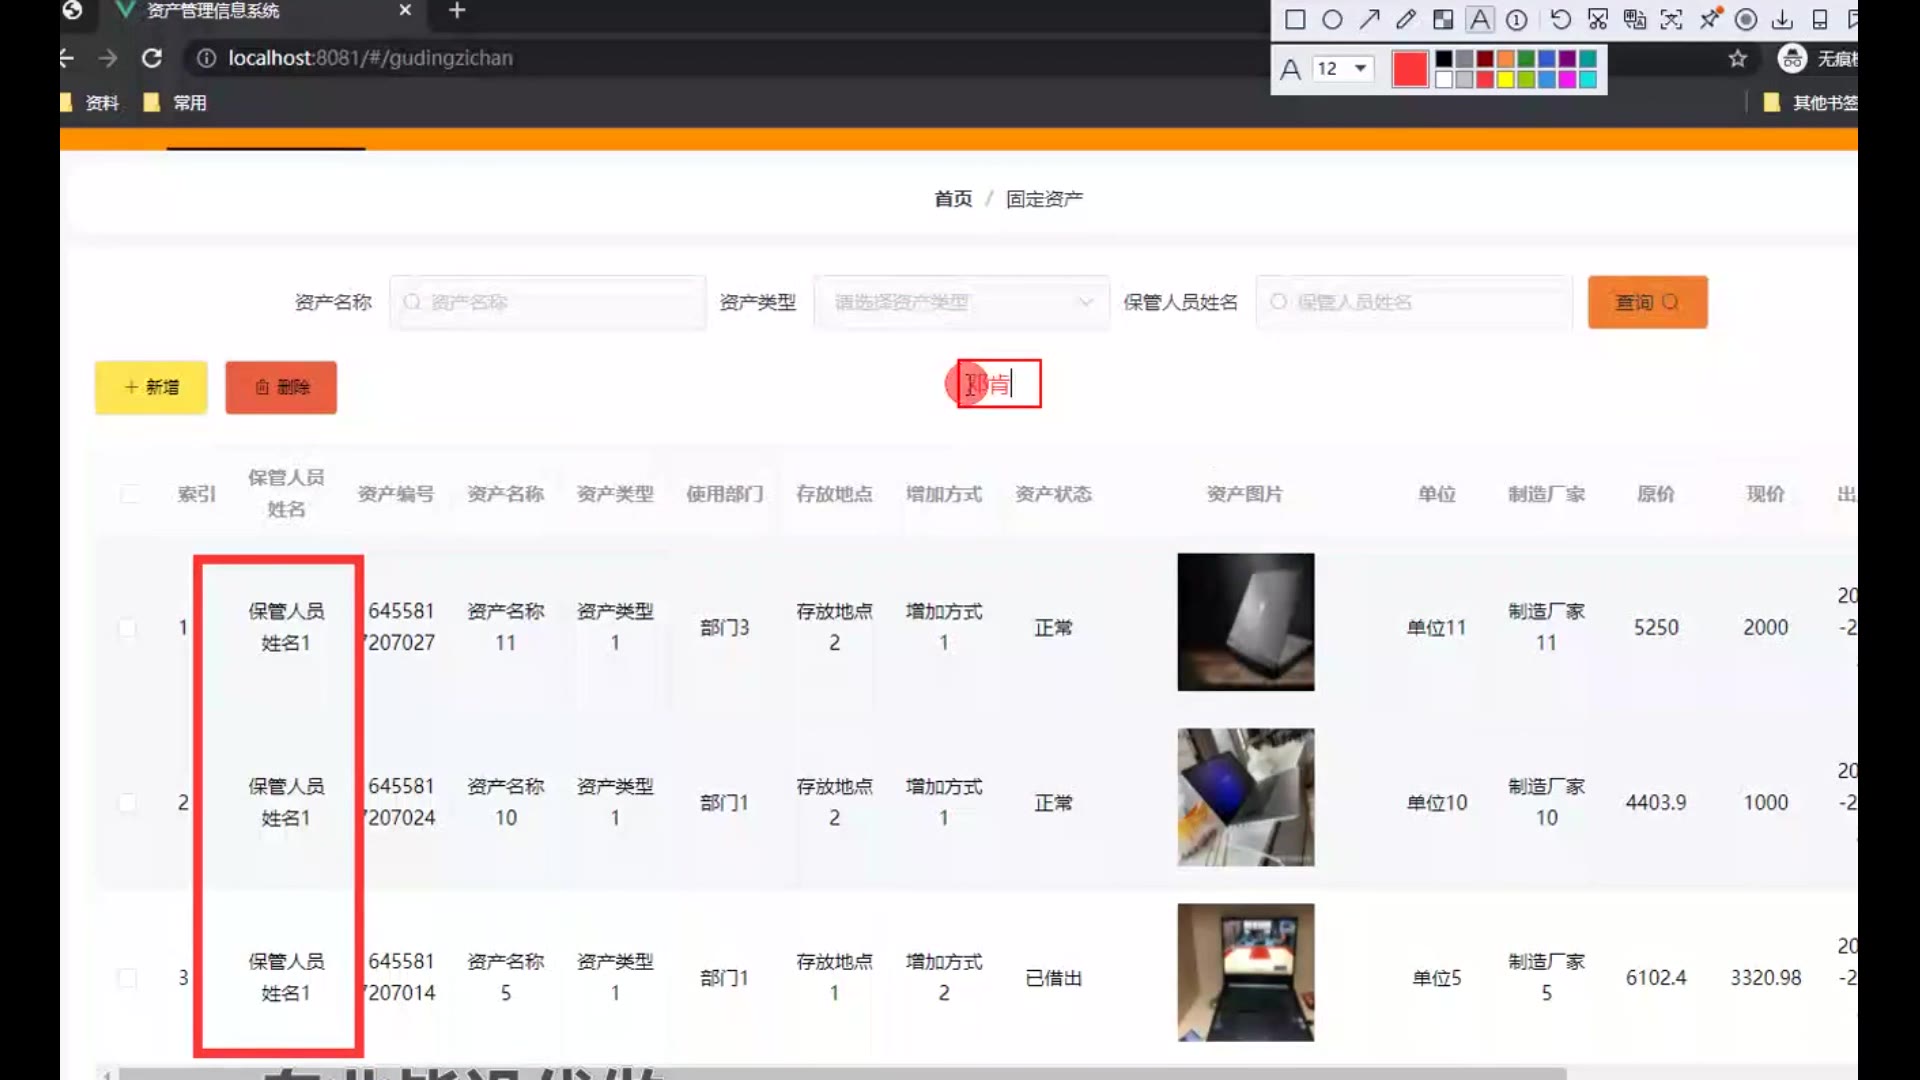Undo the last annotation
Screen dimensions: 1920x1080
tap(1560, 19)
